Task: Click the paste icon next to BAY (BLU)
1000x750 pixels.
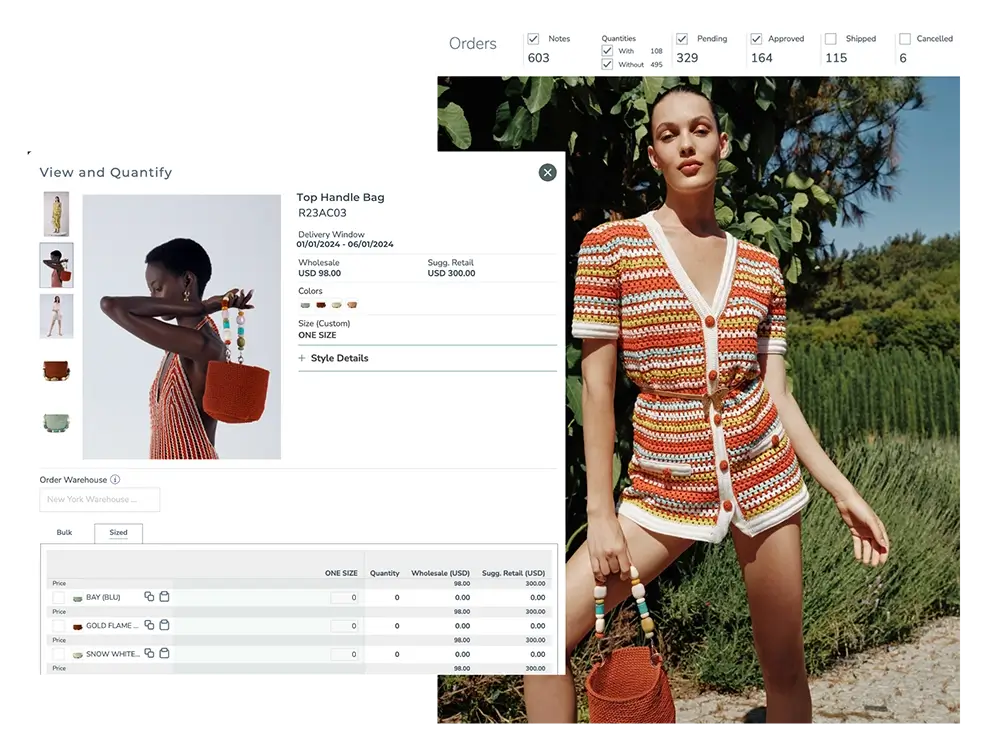Action: click(163, 595)
